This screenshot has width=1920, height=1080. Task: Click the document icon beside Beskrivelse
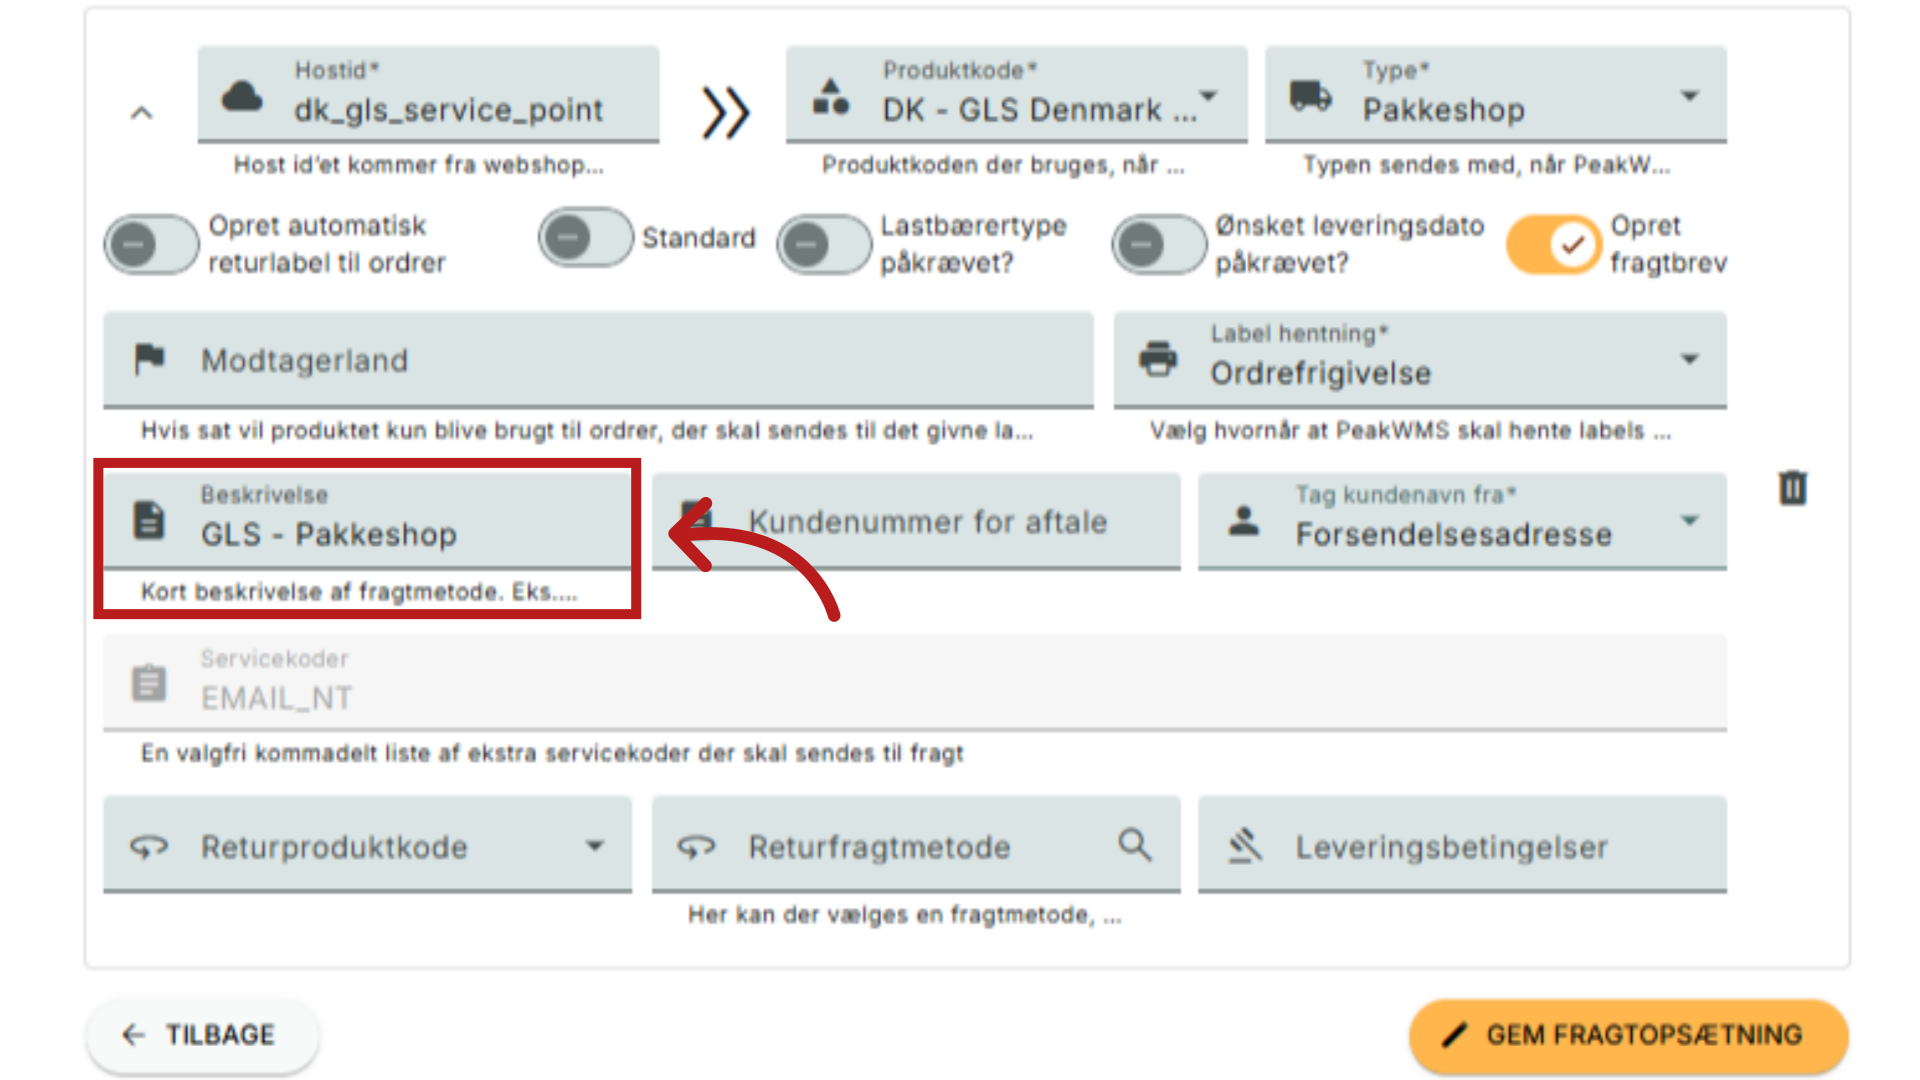click(150, 520)
